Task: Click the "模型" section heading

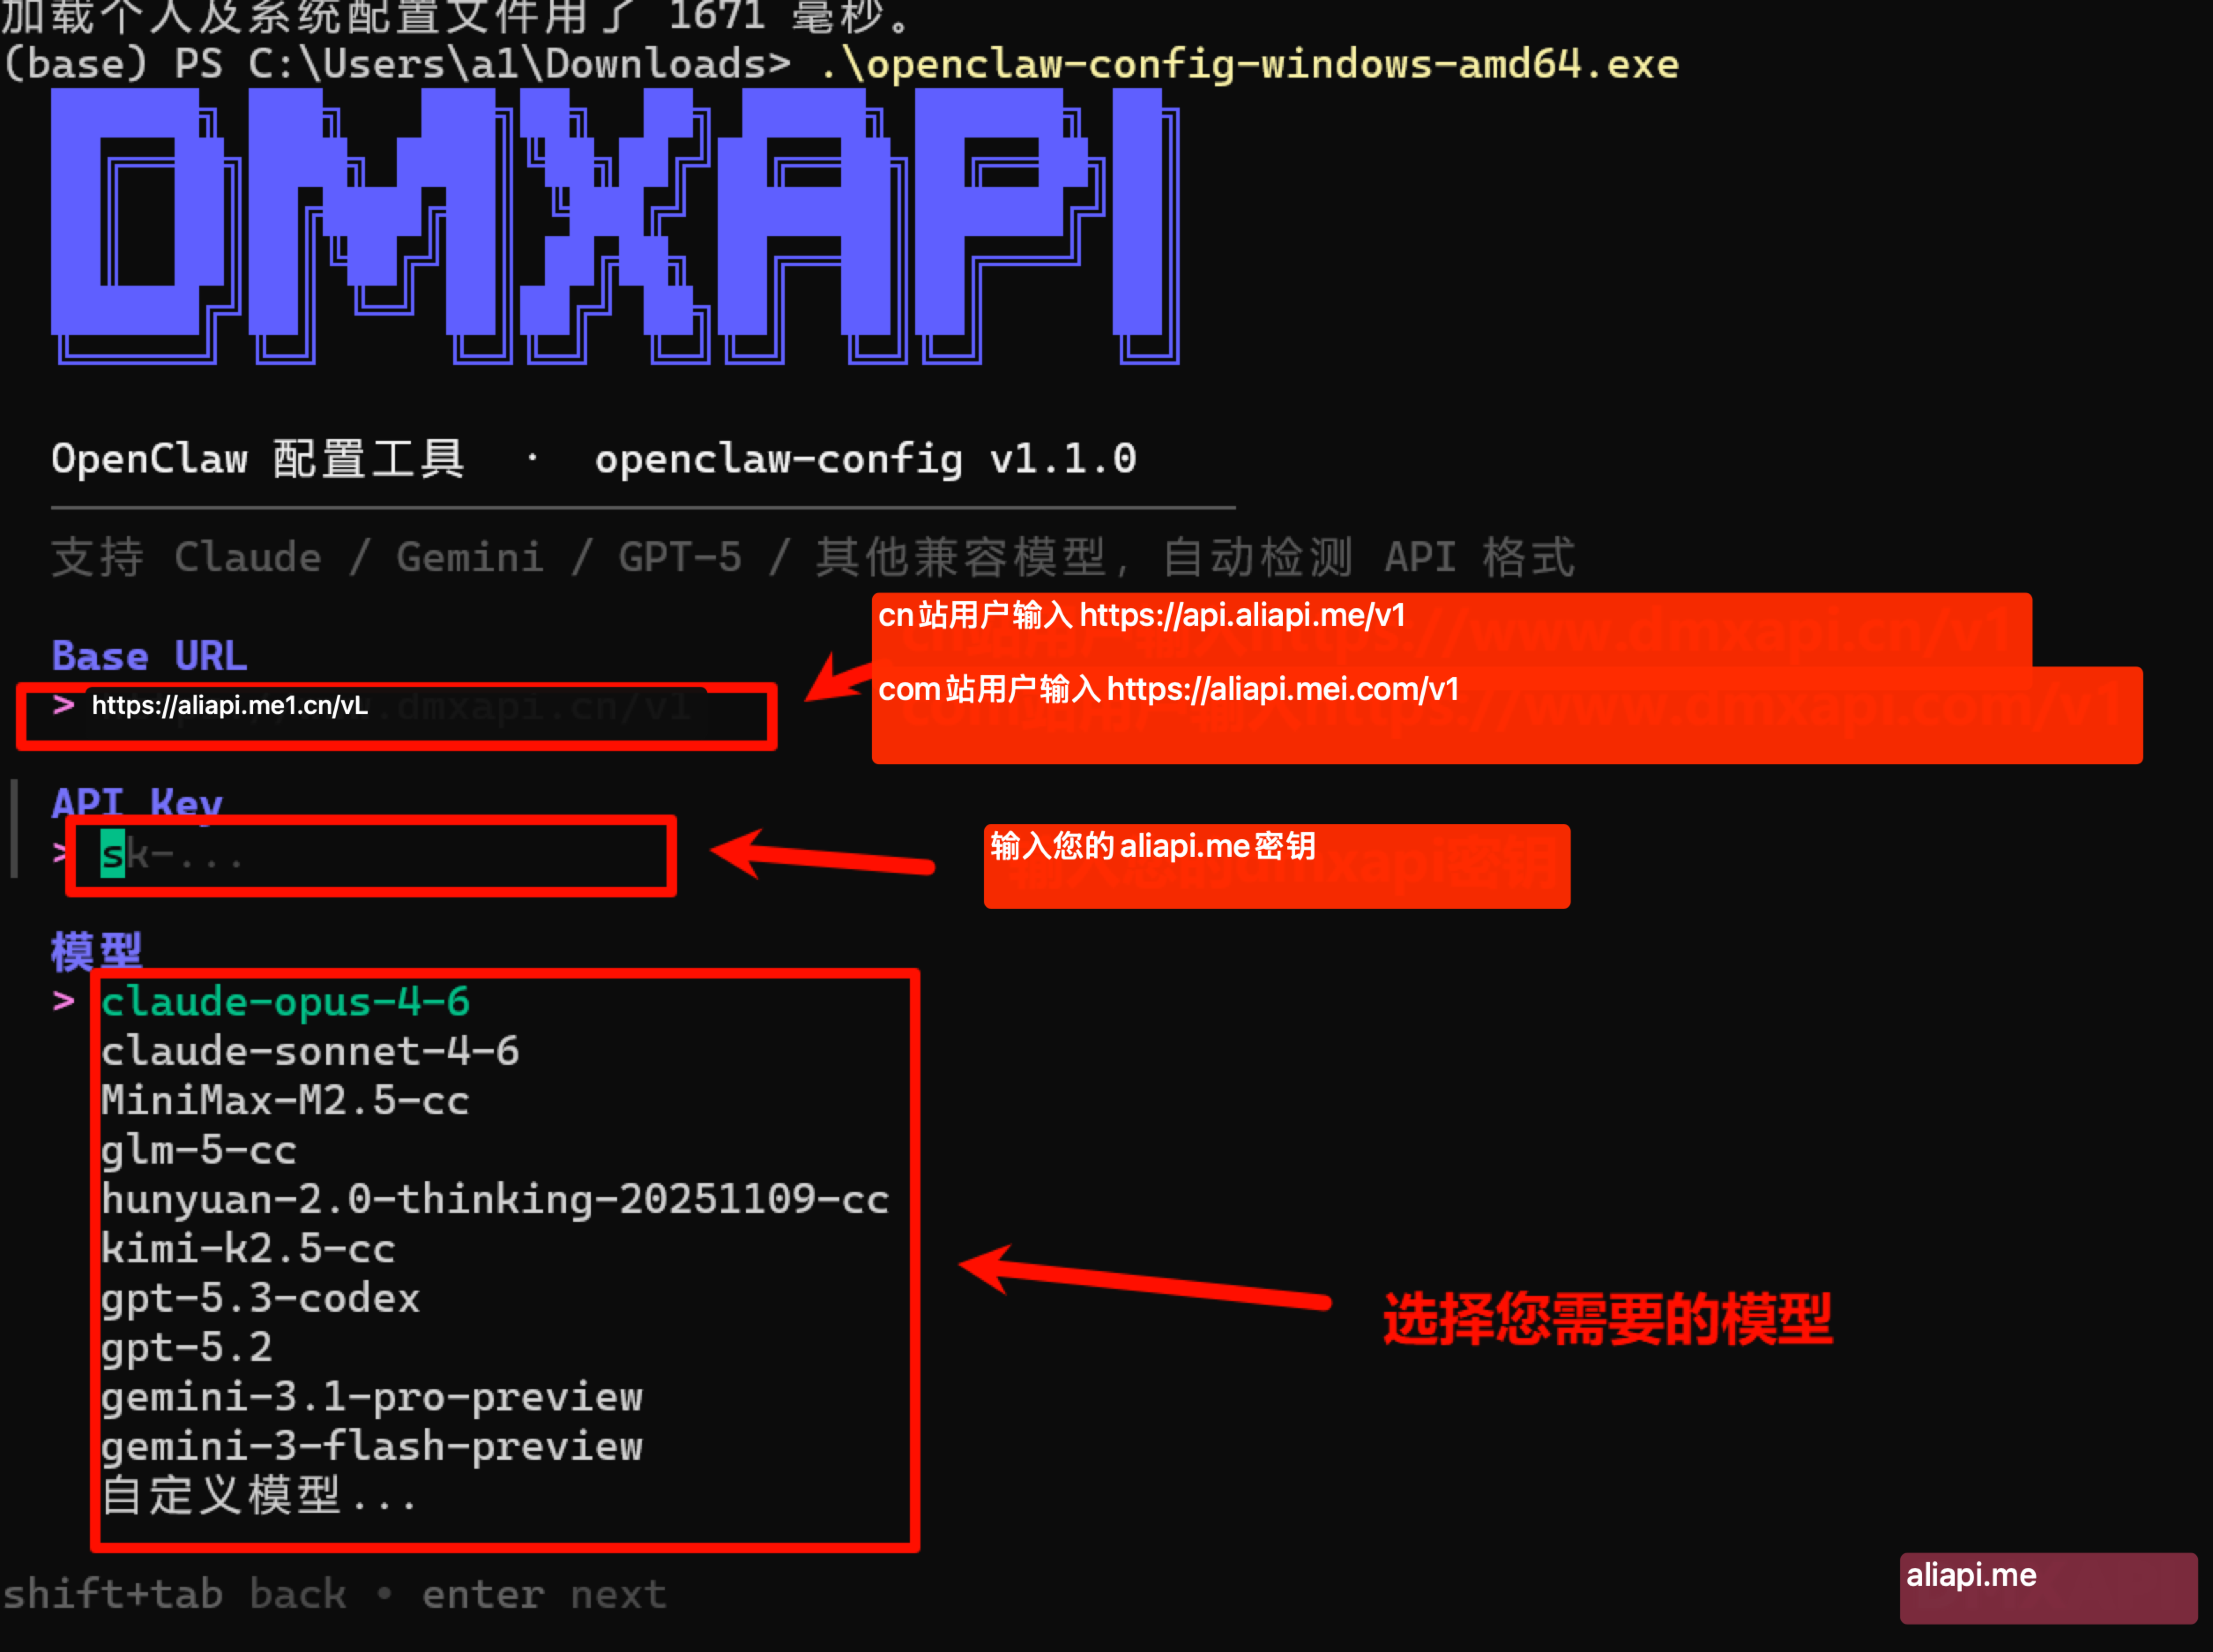Action: click(96, 951)
